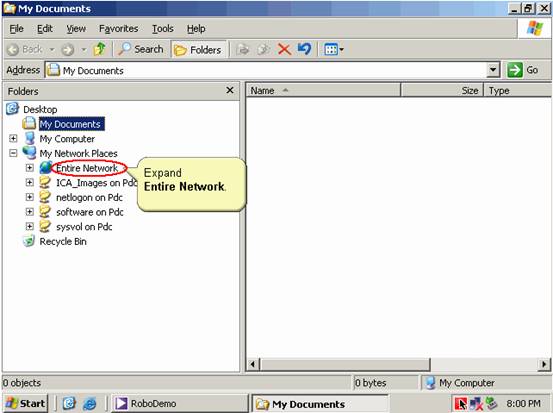Toggle the Folders pane button
Viewport: 553px width, 413px height.
[199, 50]
